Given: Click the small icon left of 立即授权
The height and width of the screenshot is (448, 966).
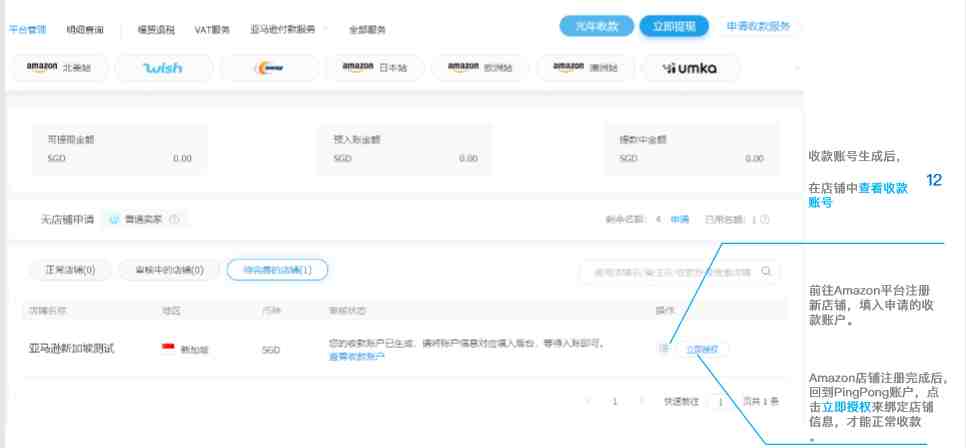Looking at the screenshot, I should pos(664,349).
